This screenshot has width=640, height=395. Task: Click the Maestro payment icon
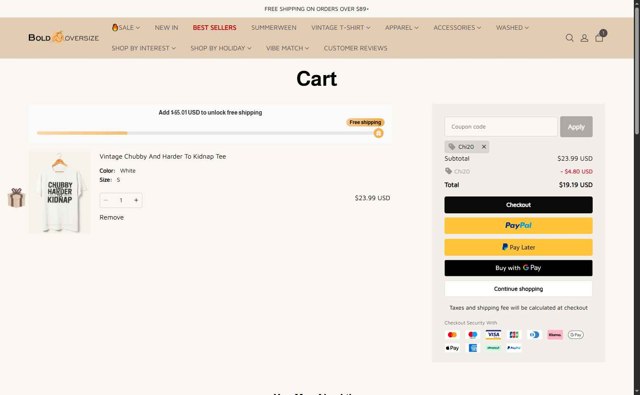[473, 335]
